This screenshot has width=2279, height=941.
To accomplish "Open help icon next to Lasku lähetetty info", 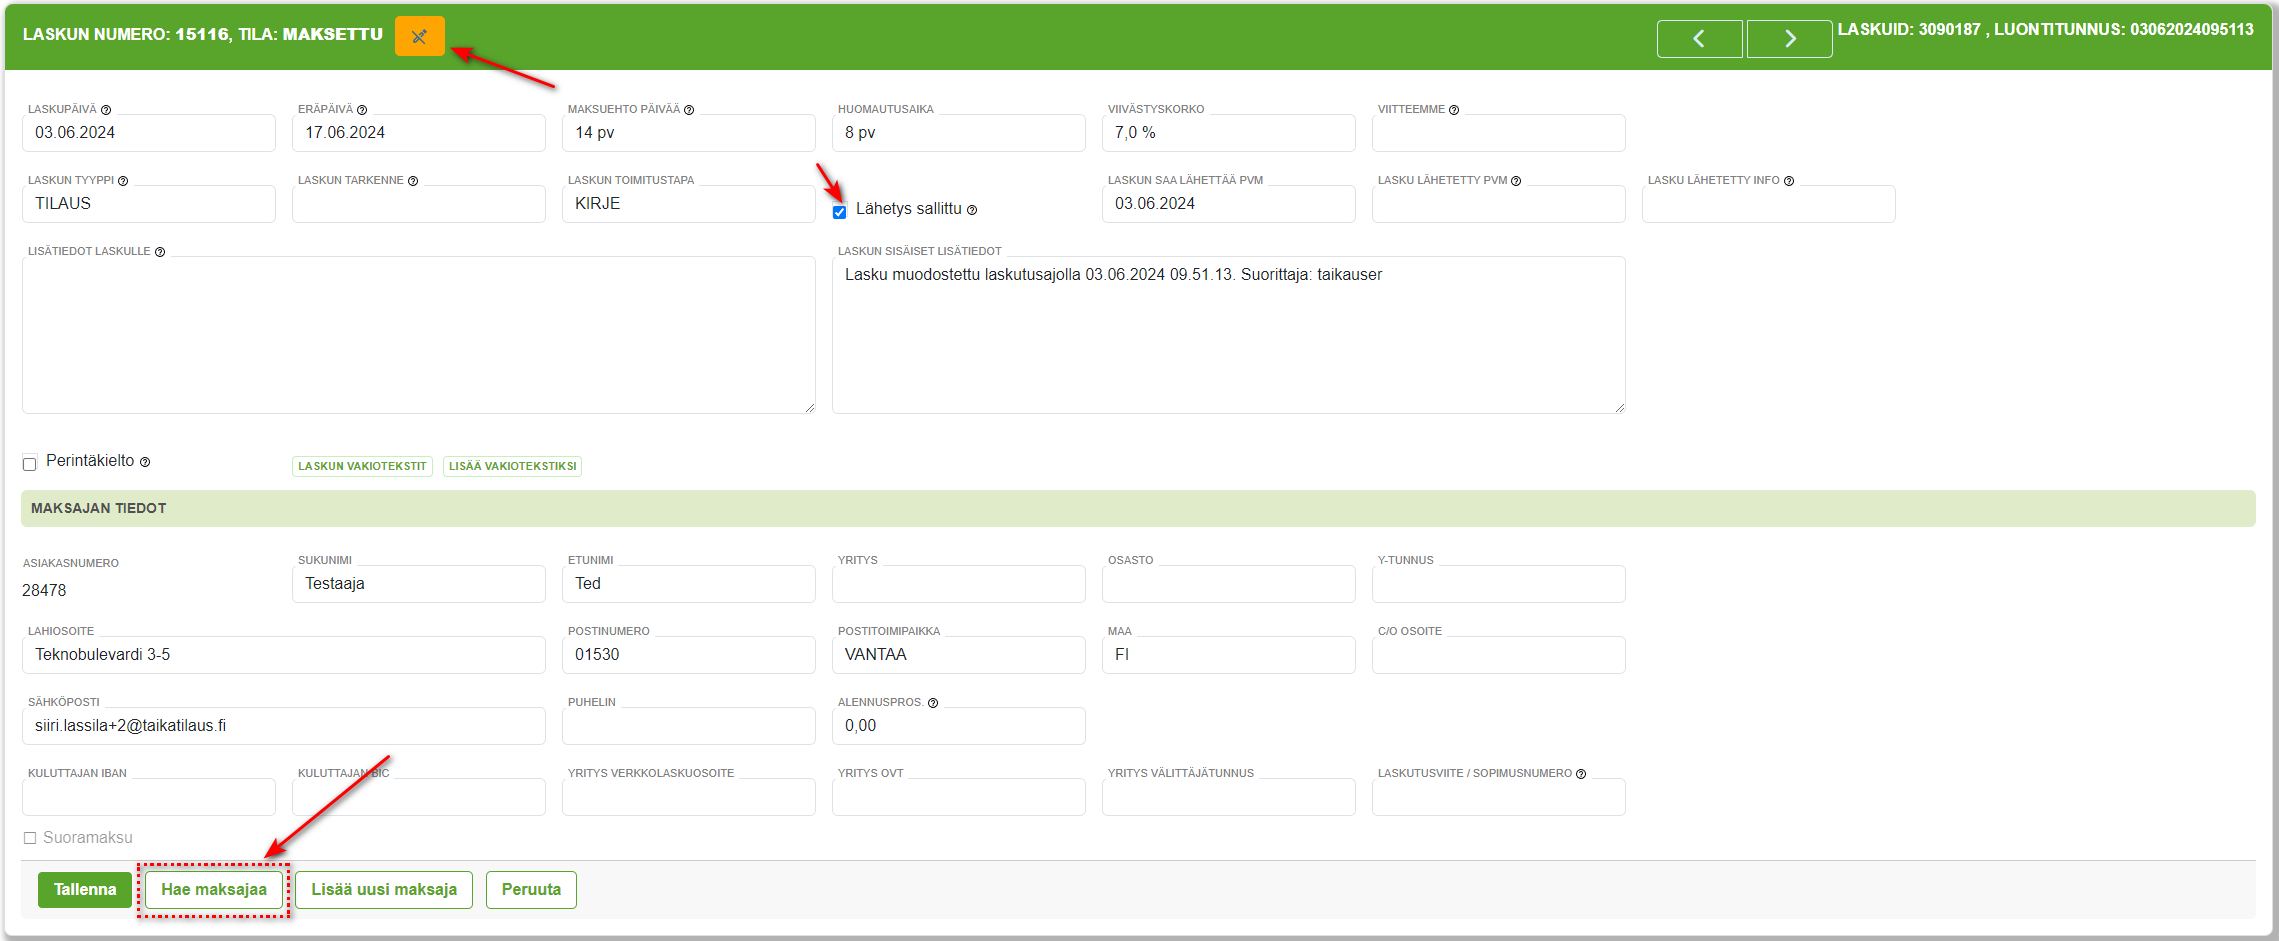I will (1789, 181).
